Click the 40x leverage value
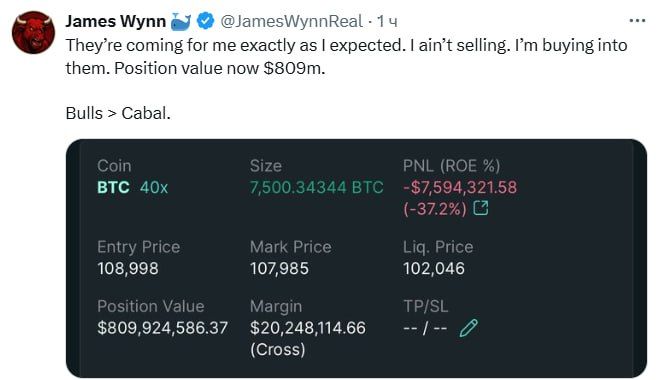Viewport: 664px width, 380px height. (x=154, y=187)
